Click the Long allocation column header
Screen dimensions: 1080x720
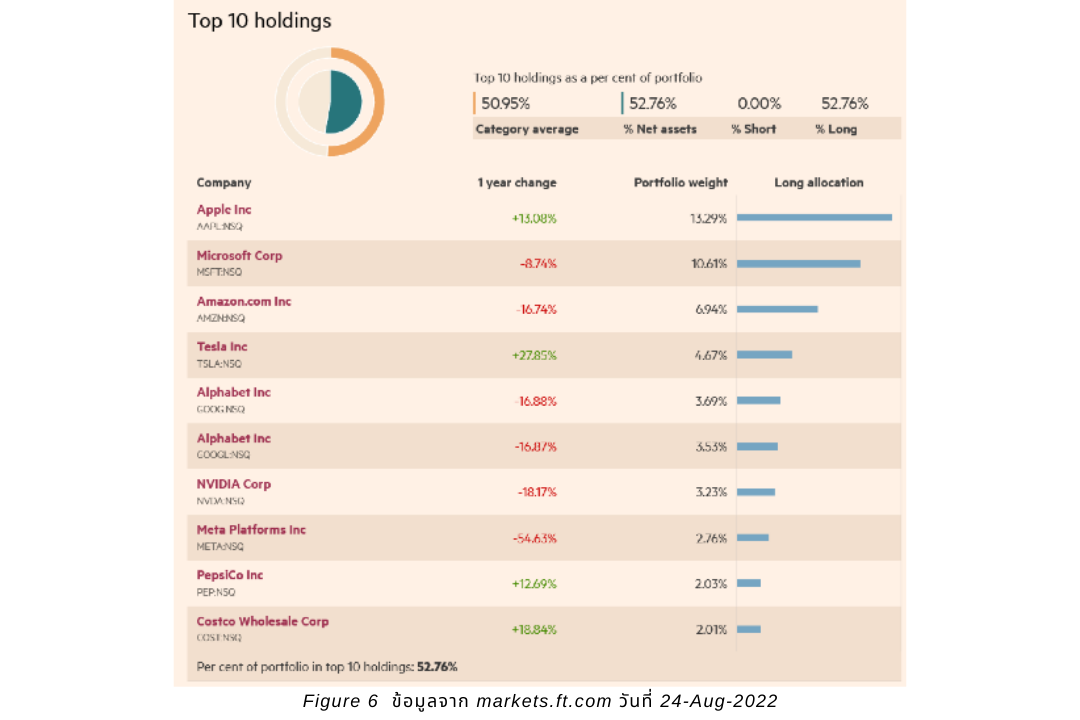pos(819,183)
